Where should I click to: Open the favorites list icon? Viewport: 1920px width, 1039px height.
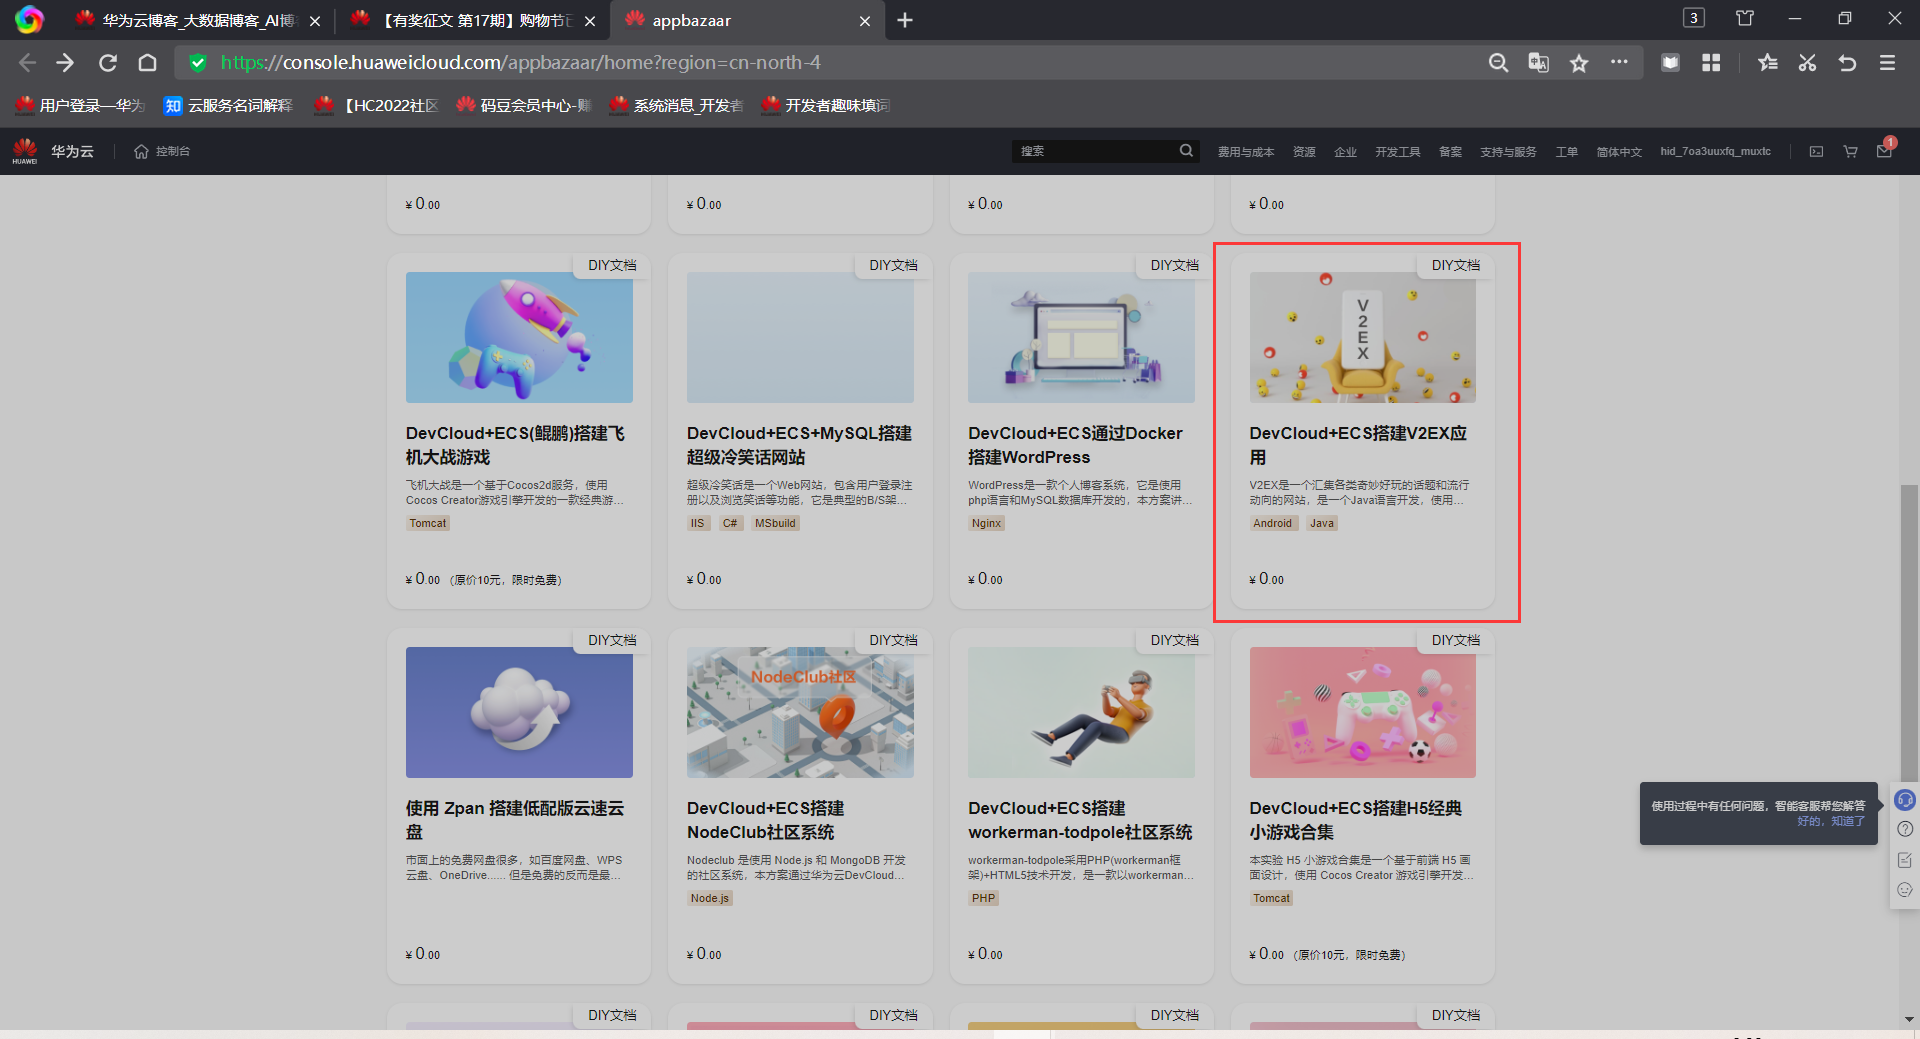pyautogui.click(x=1768, y=63)
